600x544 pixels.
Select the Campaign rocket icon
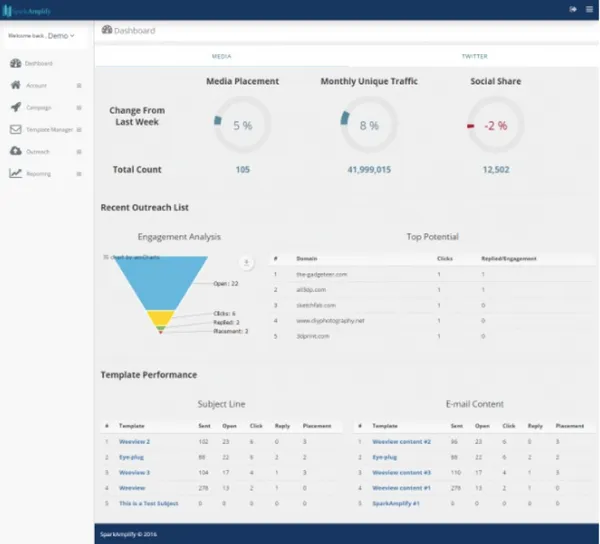point(16,107)
